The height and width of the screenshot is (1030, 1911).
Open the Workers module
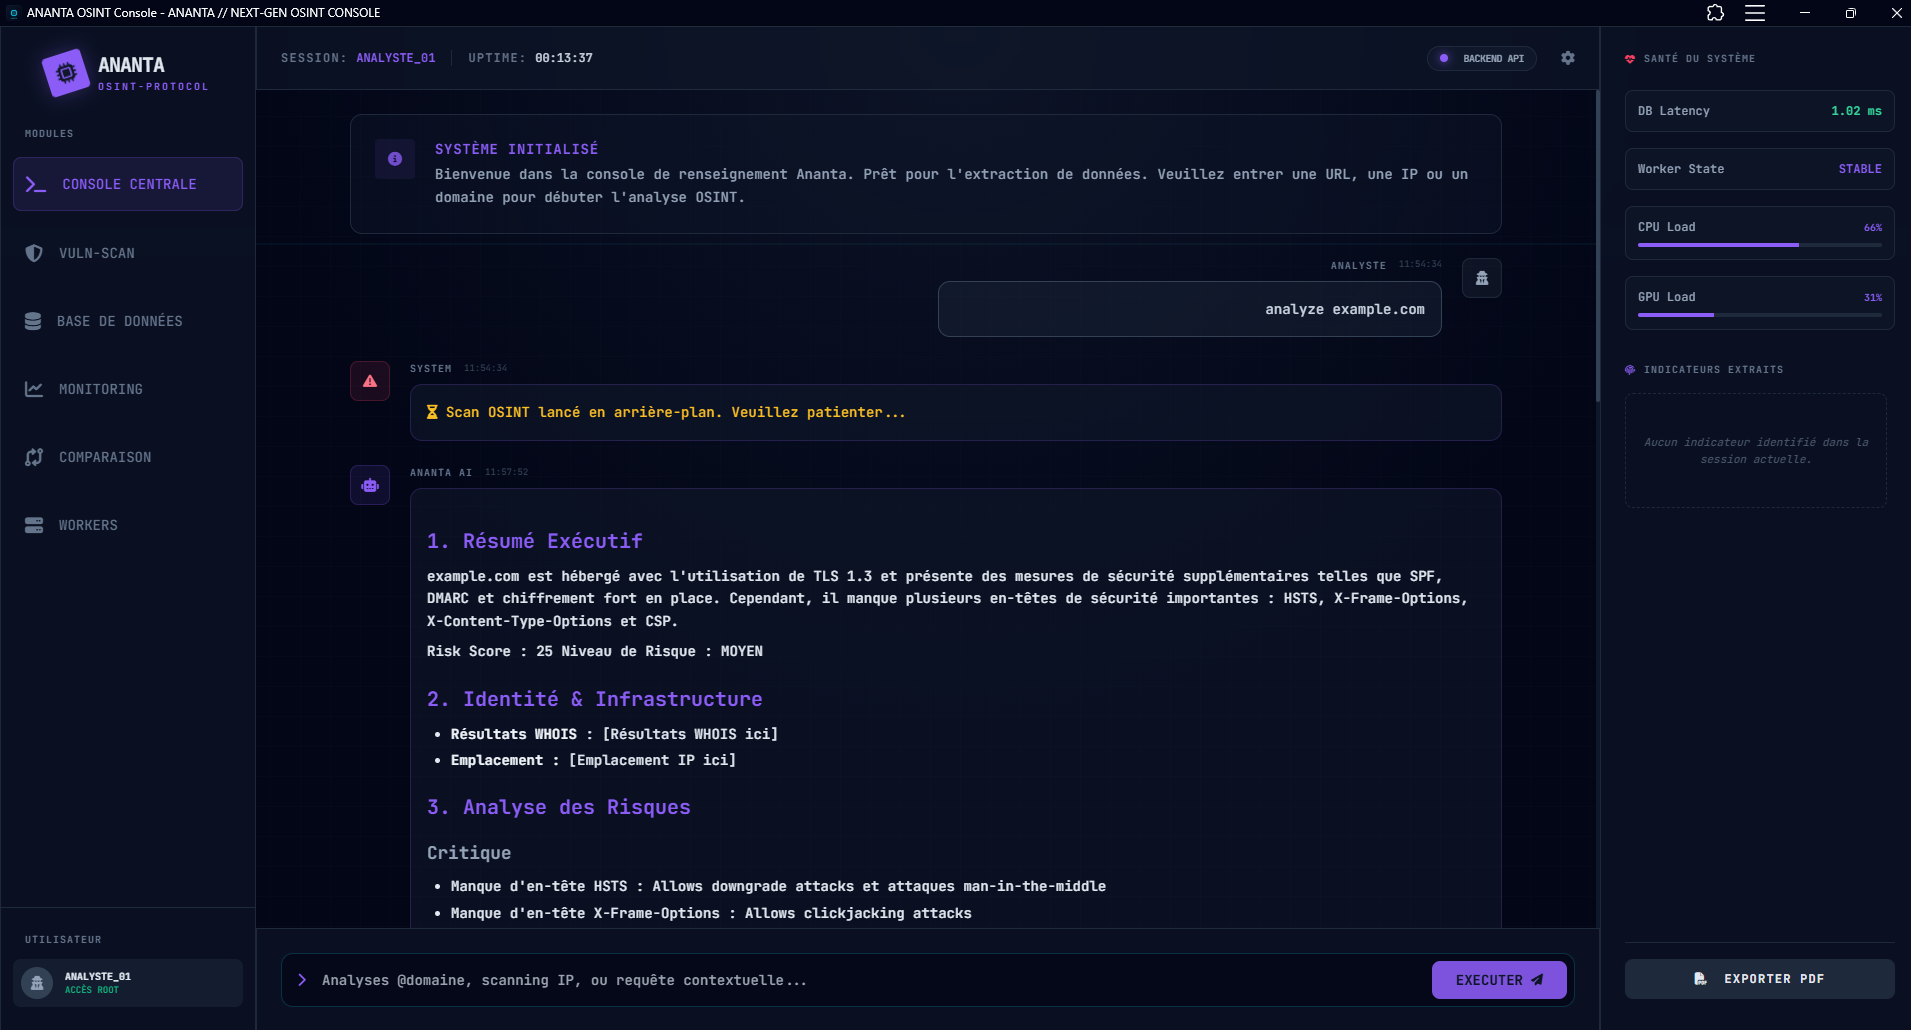point(128,525)
